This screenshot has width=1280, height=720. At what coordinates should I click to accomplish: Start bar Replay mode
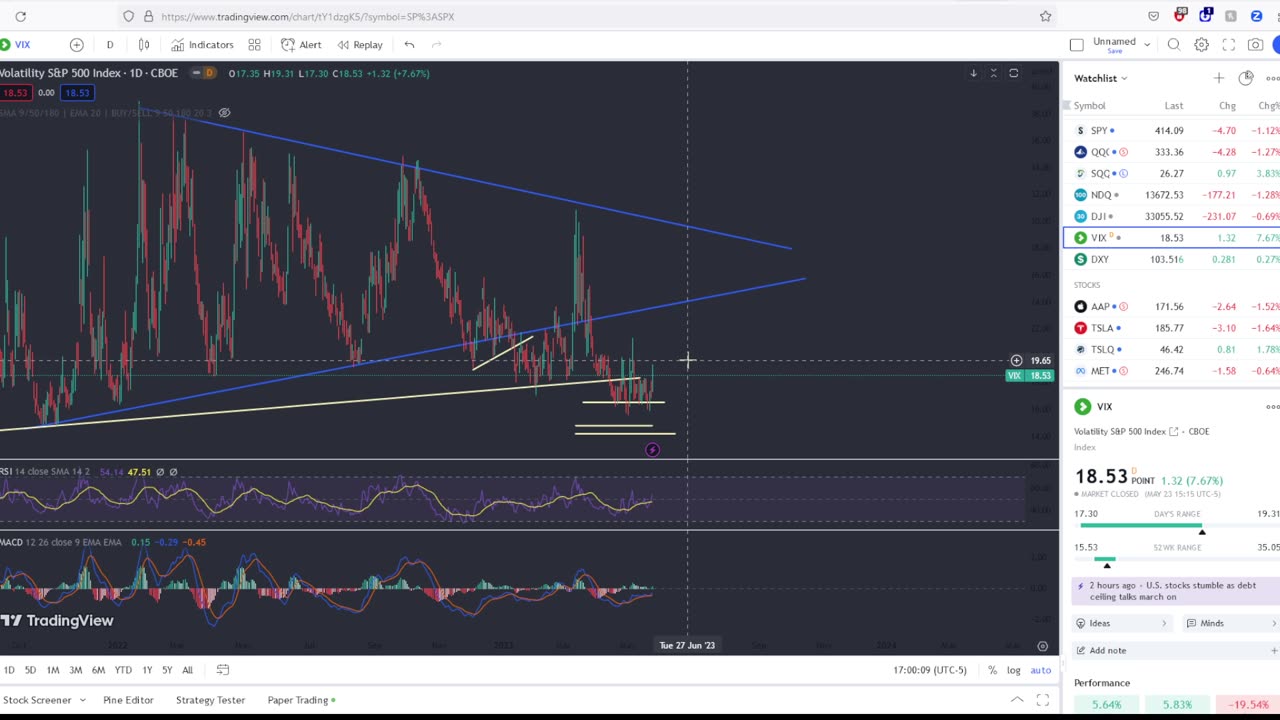(x=360, y=45)
